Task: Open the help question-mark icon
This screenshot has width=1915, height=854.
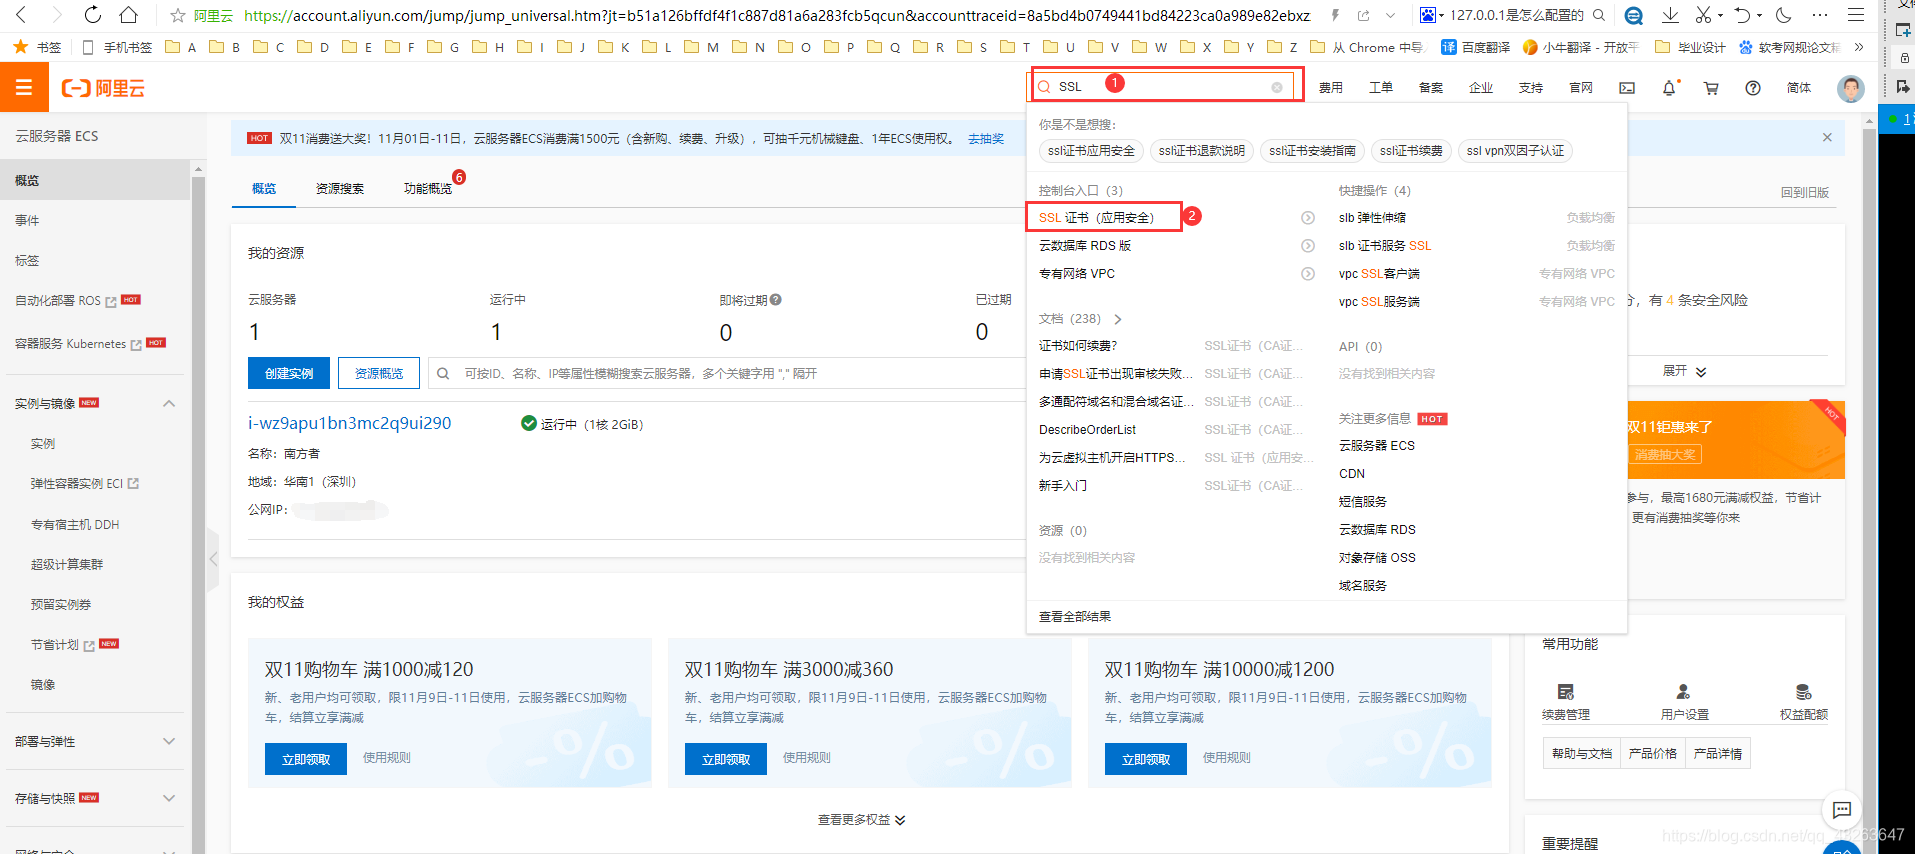Action: 1753,88
